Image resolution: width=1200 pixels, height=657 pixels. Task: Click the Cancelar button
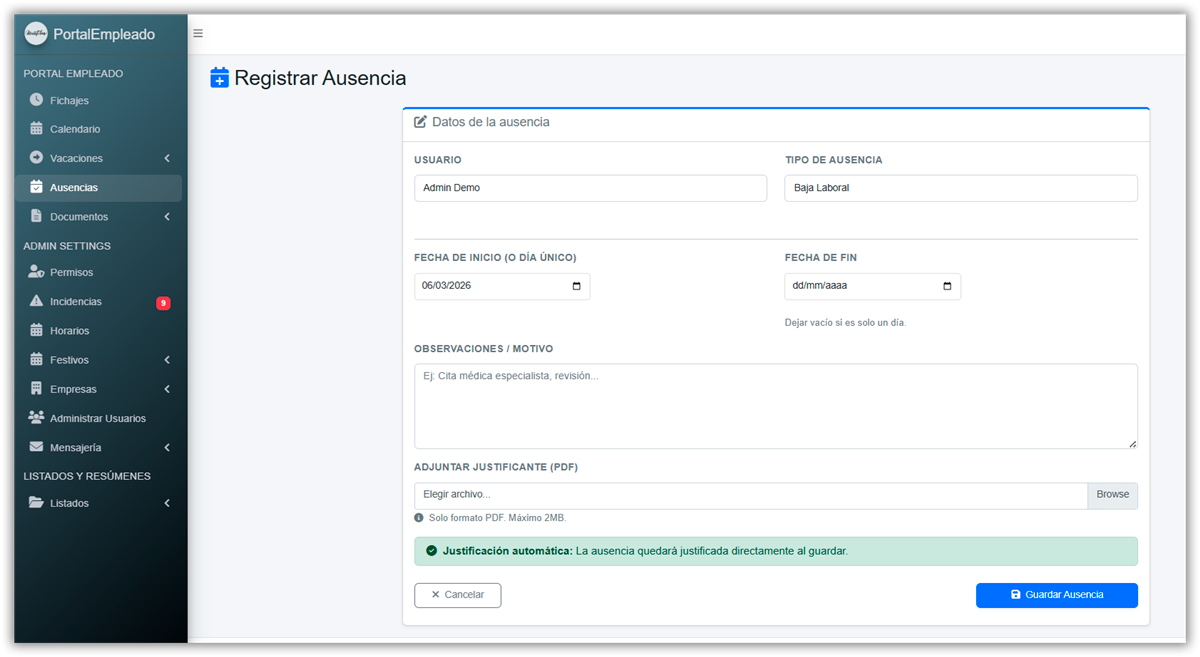(457, 595)
